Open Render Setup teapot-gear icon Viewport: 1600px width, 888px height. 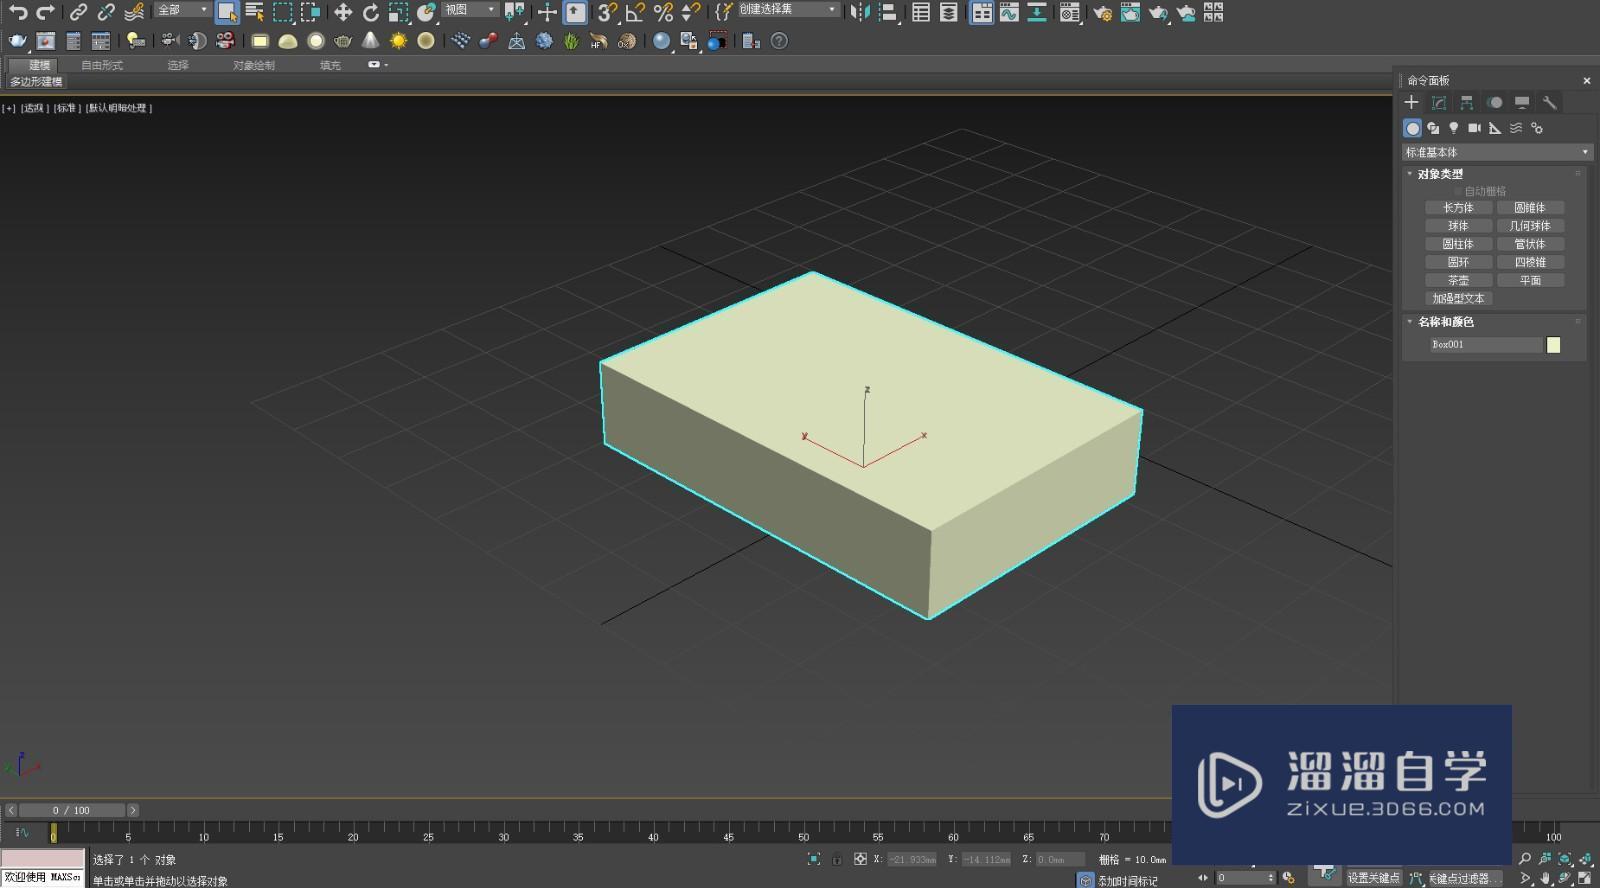tap(1102, 12)
